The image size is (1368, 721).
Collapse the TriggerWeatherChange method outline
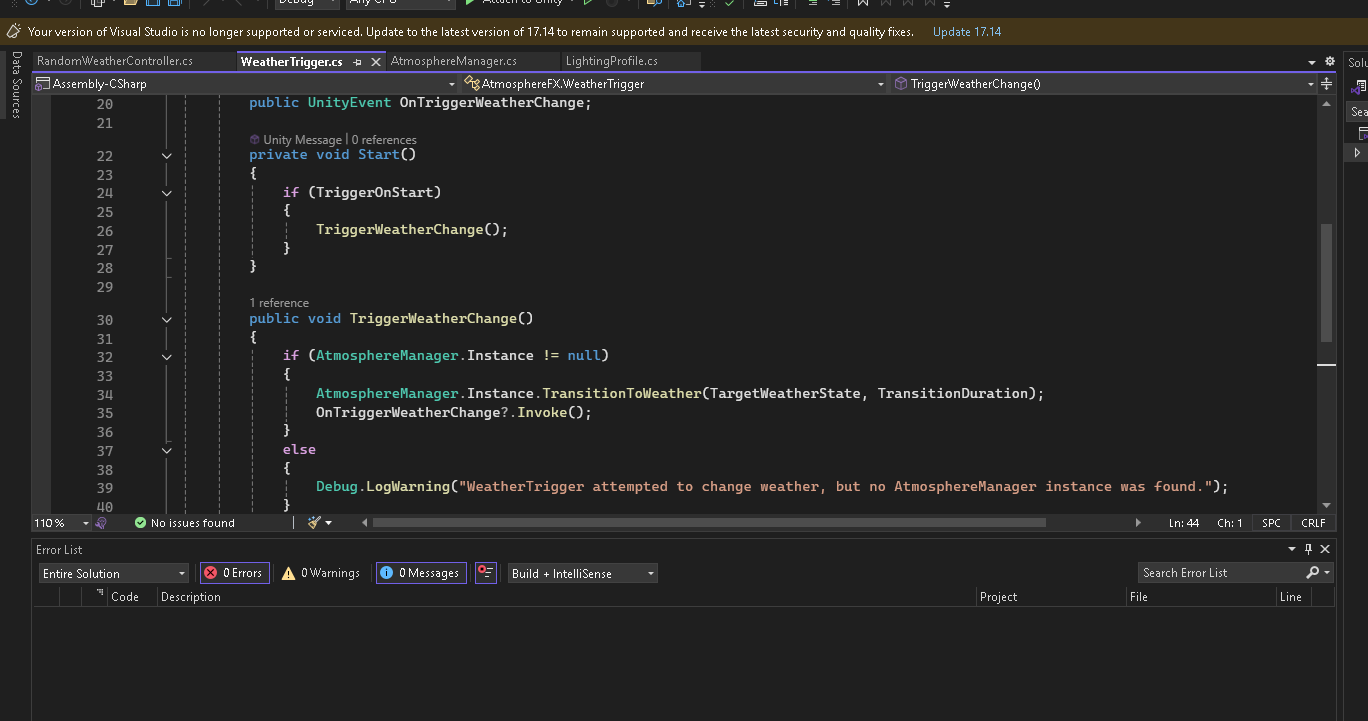(166, 319)
